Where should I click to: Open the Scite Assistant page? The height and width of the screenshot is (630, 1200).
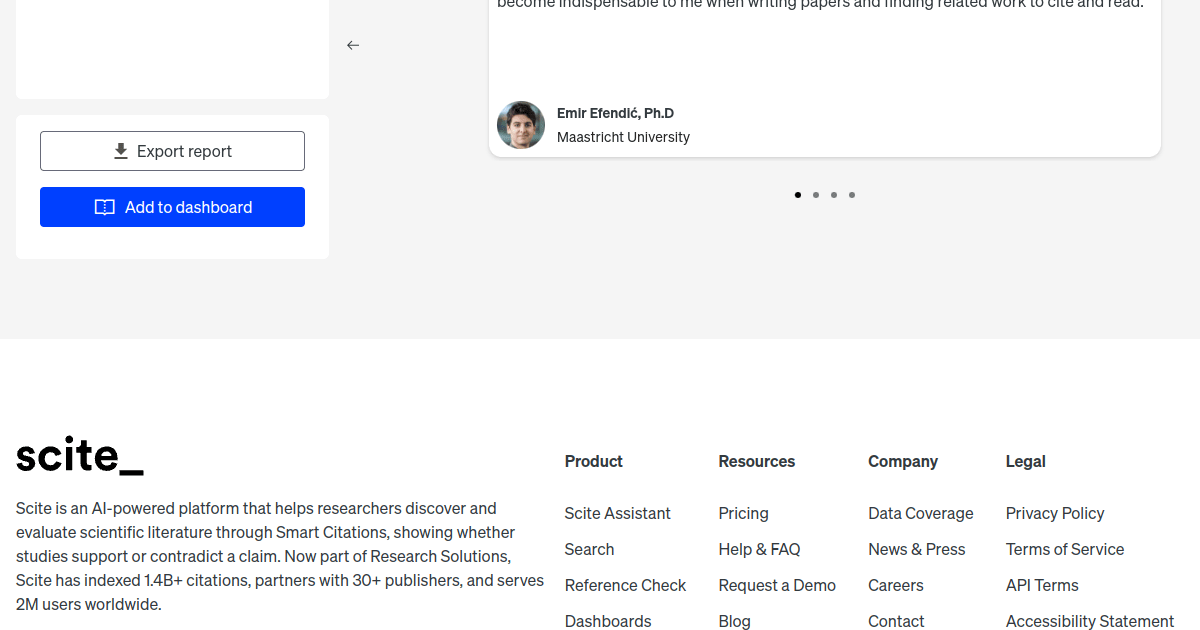point(617,513)
